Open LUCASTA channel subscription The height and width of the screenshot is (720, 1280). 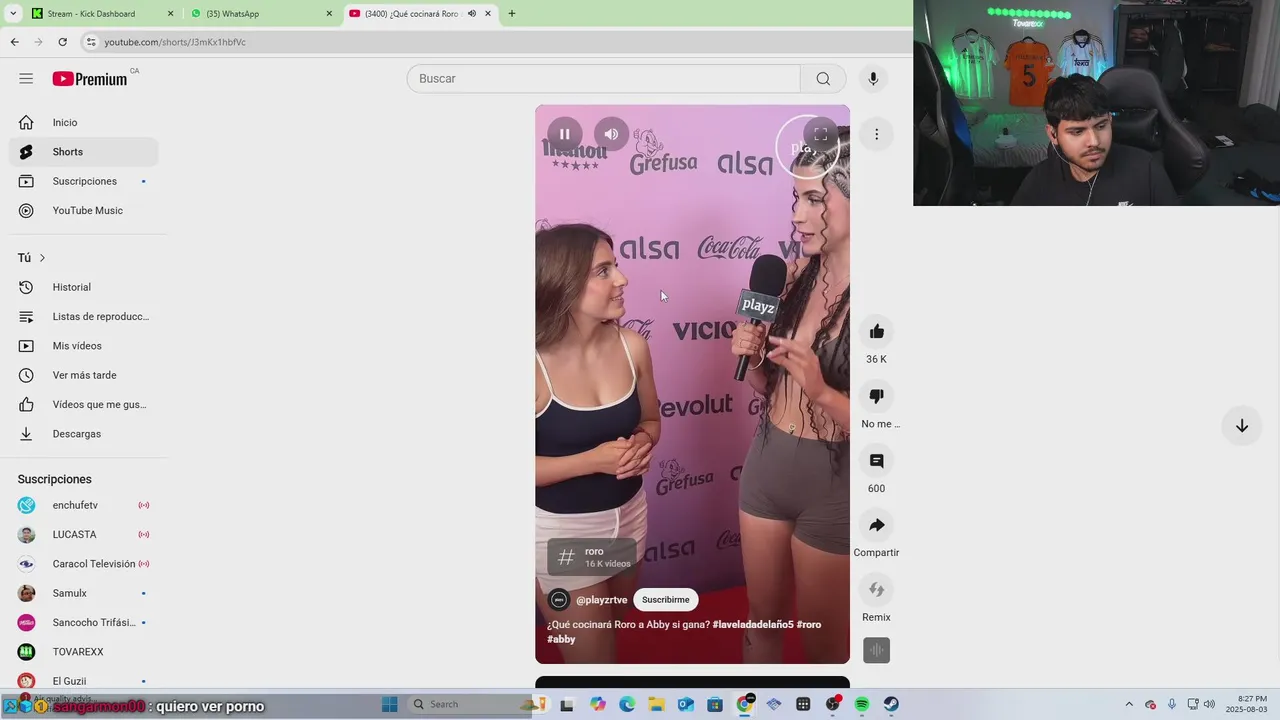84,535
